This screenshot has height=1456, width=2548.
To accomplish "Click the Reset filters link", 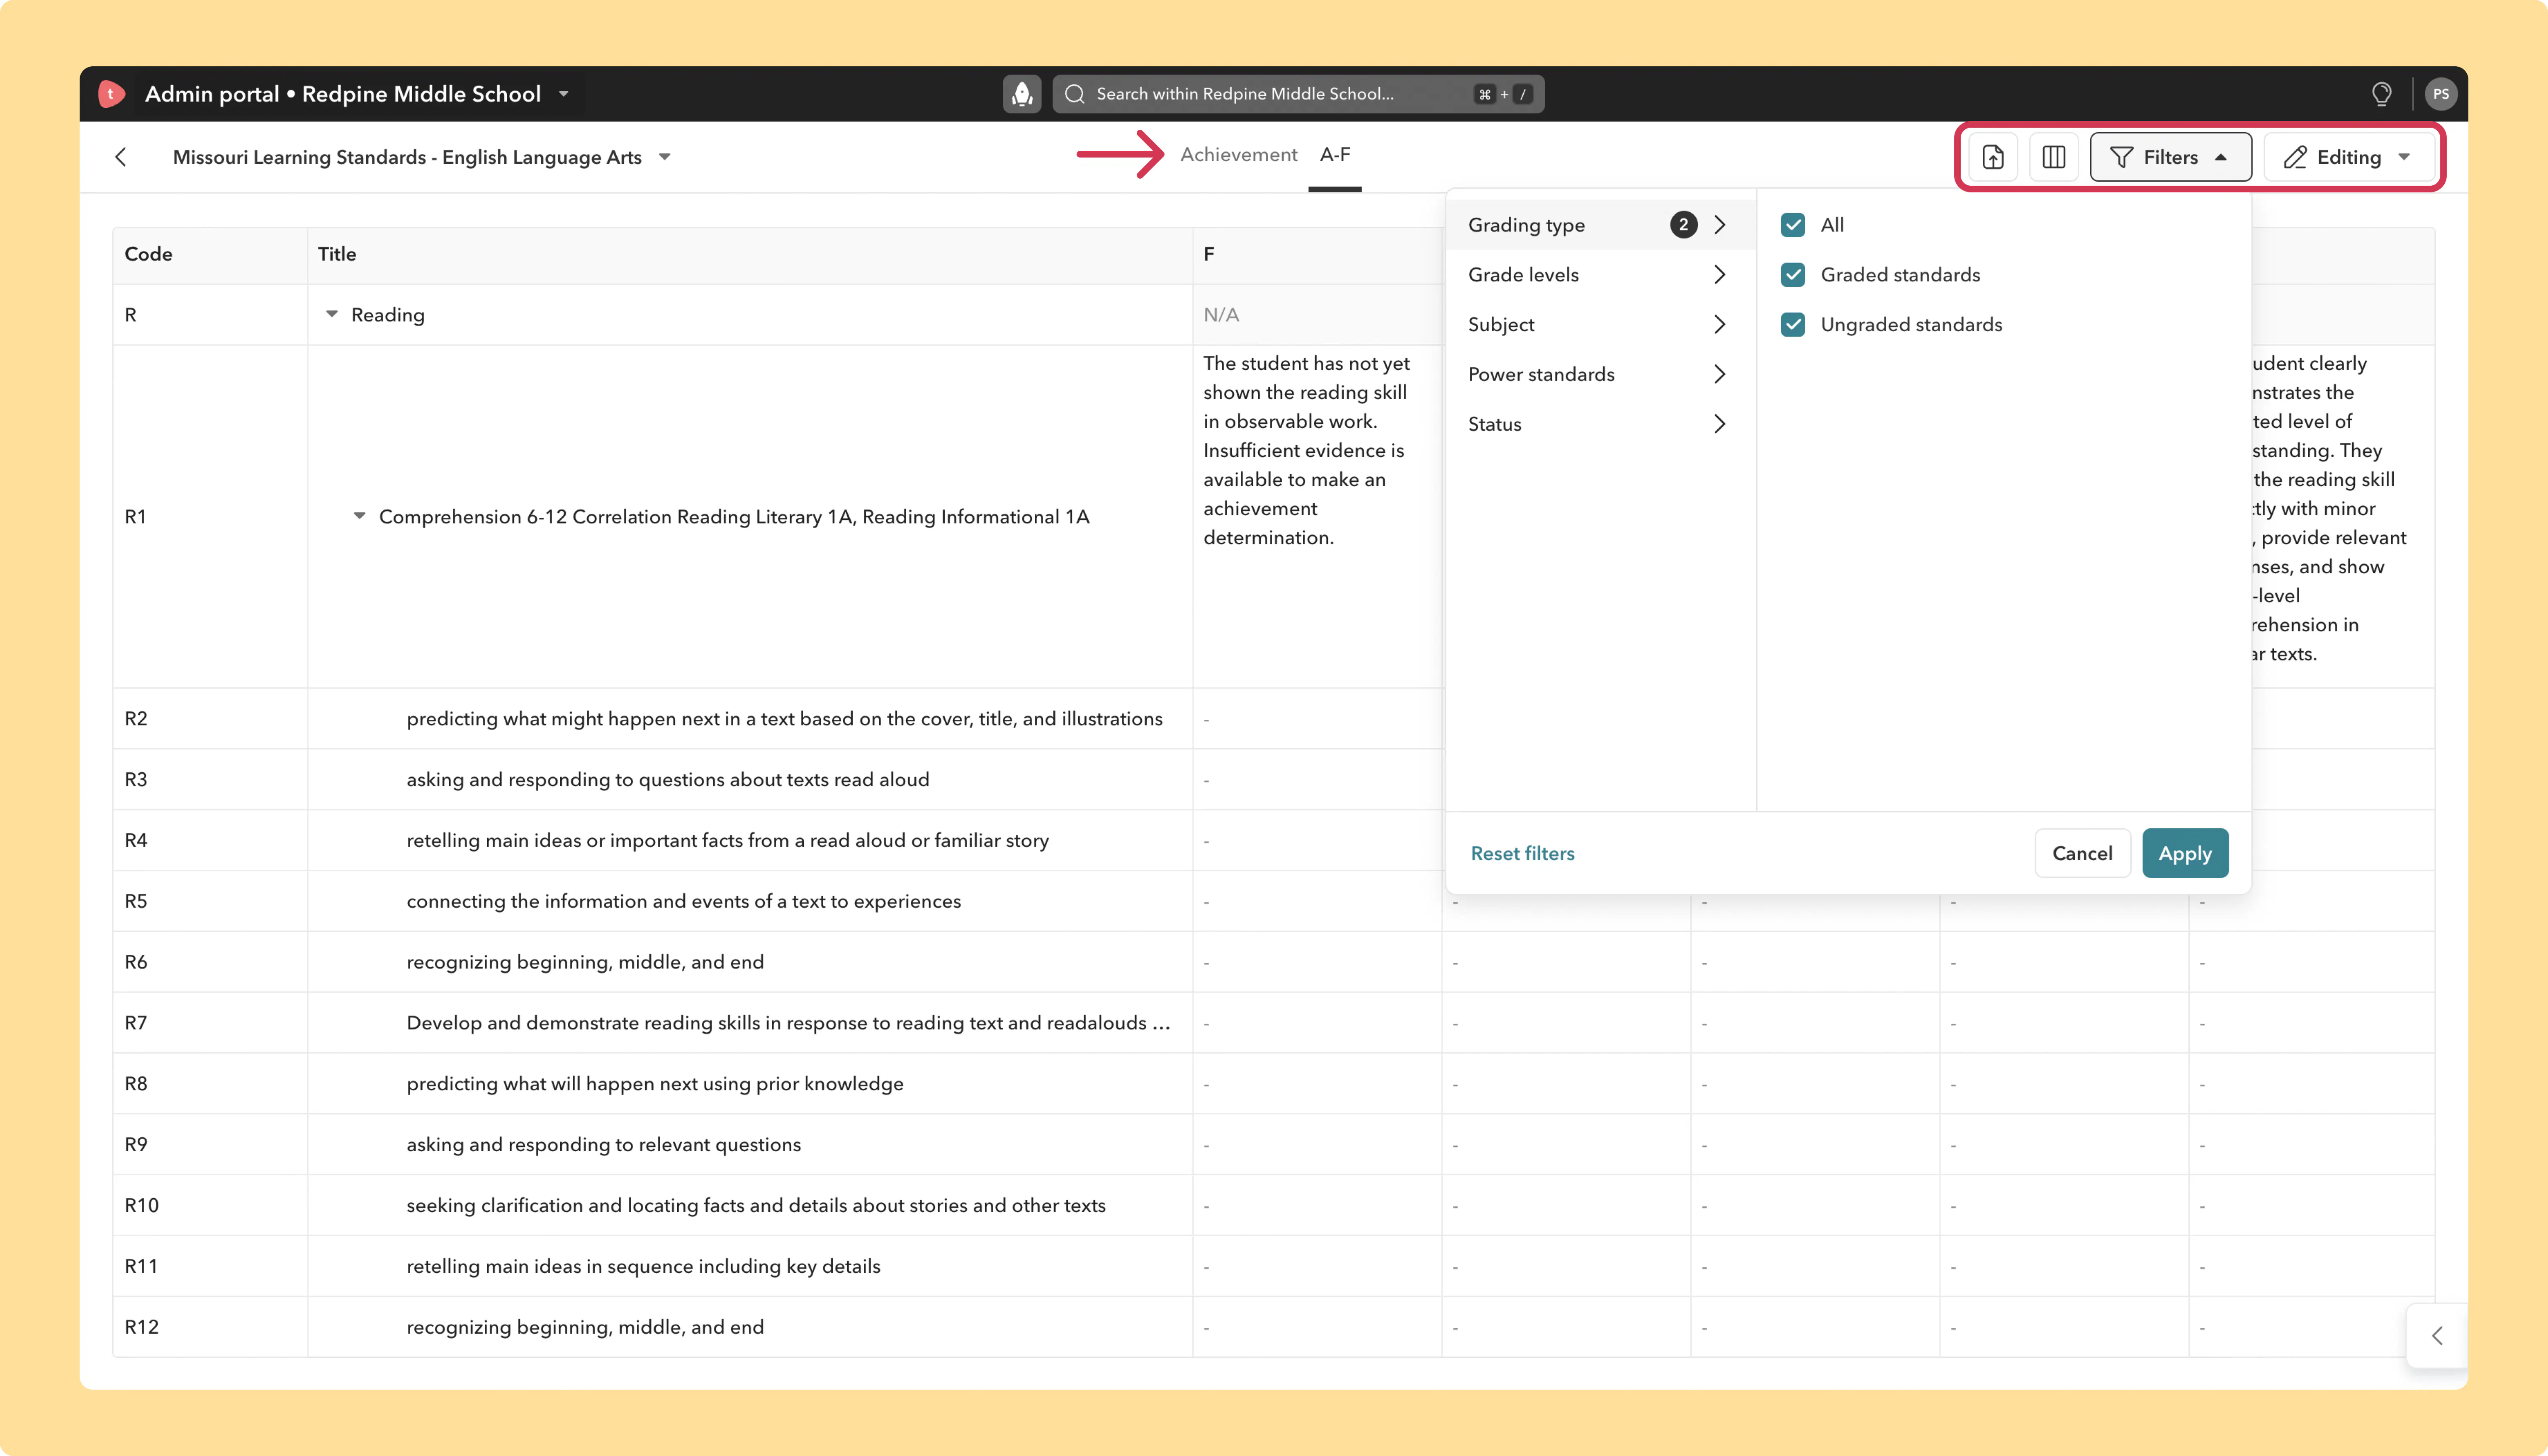I will coord(1522,854).
